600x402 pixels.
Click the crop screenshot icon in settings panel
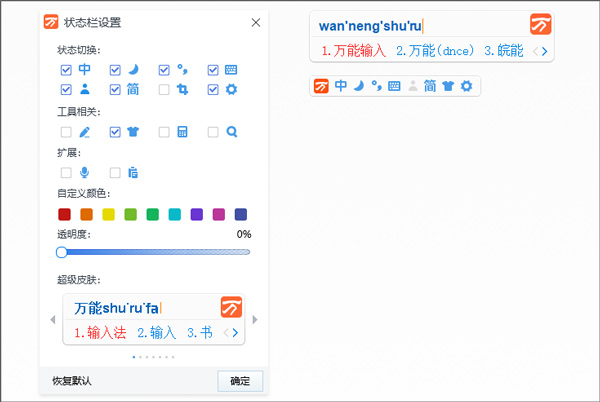183,89
